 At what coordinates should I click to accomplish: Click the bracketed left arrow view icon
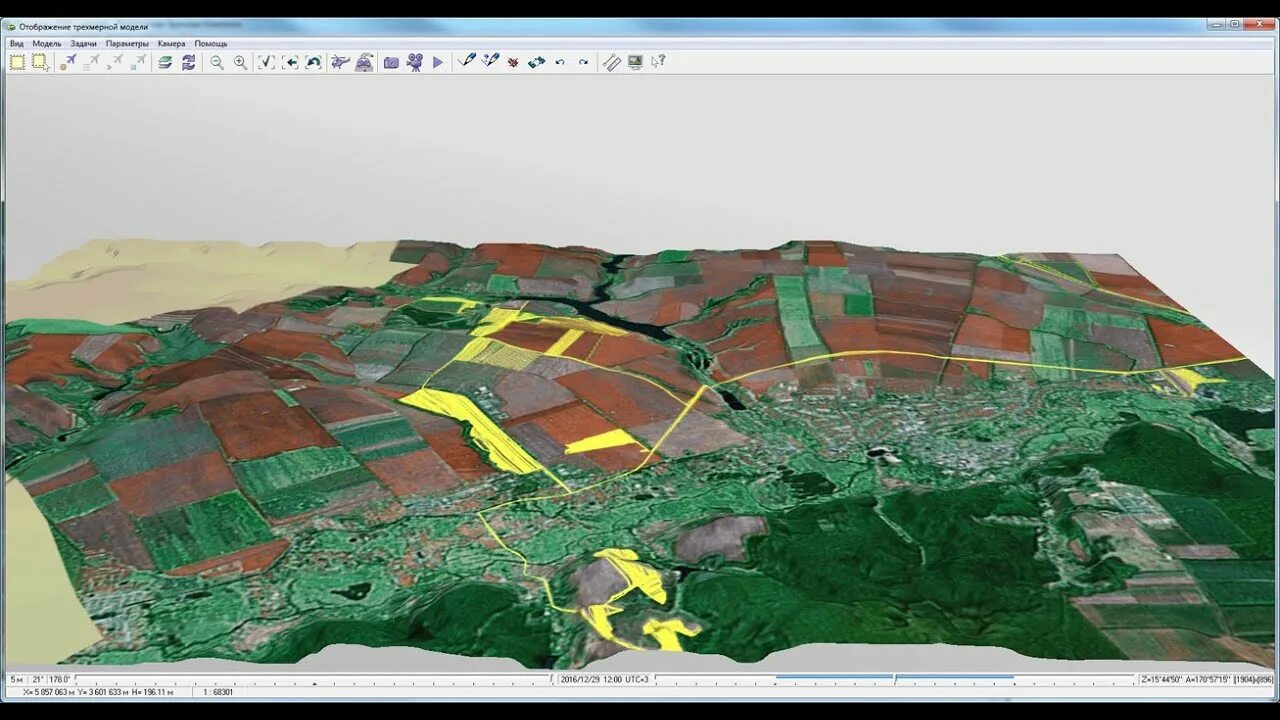(x=290, y=62)
